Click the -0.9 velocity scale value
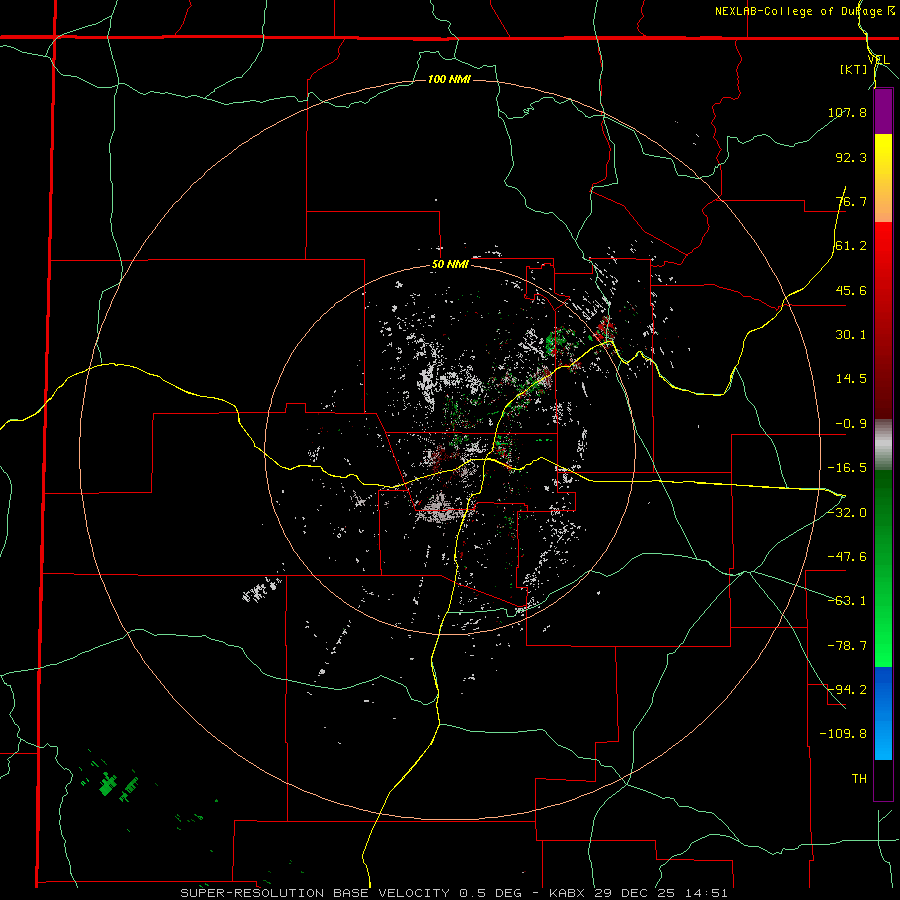Screen dimensions: 900x900 tap(851, 424)
